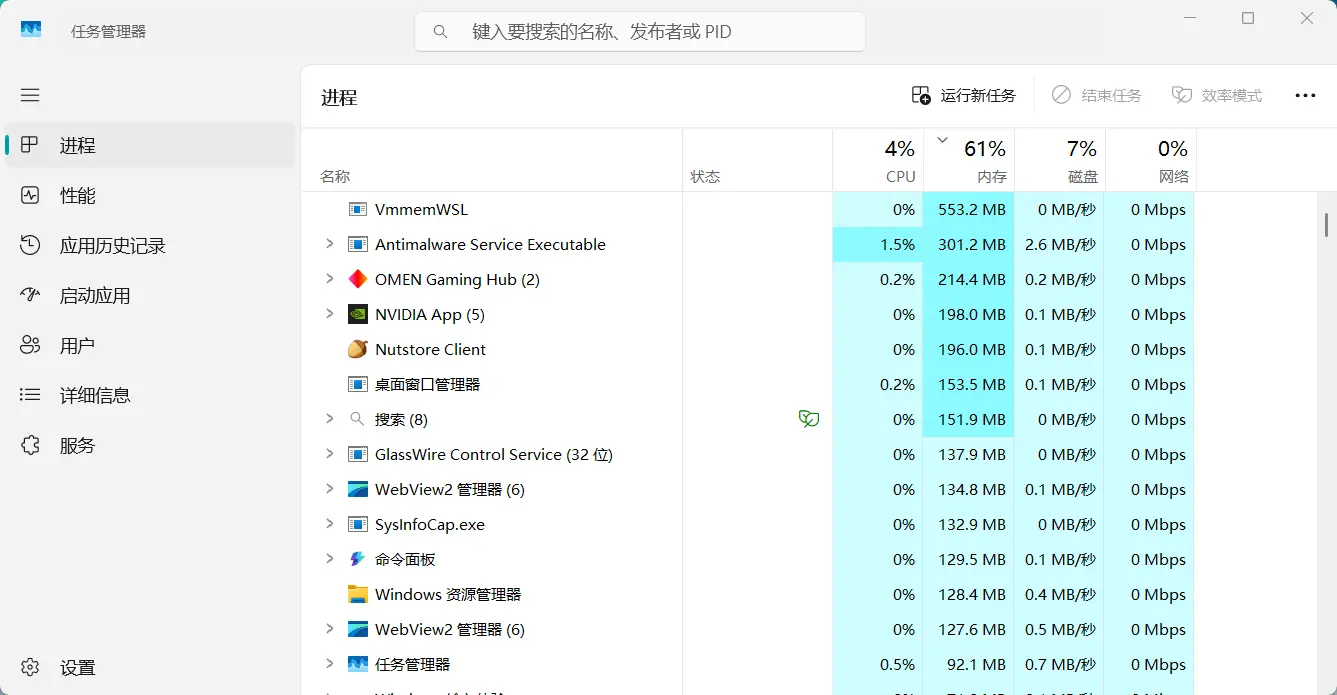
Task: Click 结束任务 button
Action: (1097, 95)
